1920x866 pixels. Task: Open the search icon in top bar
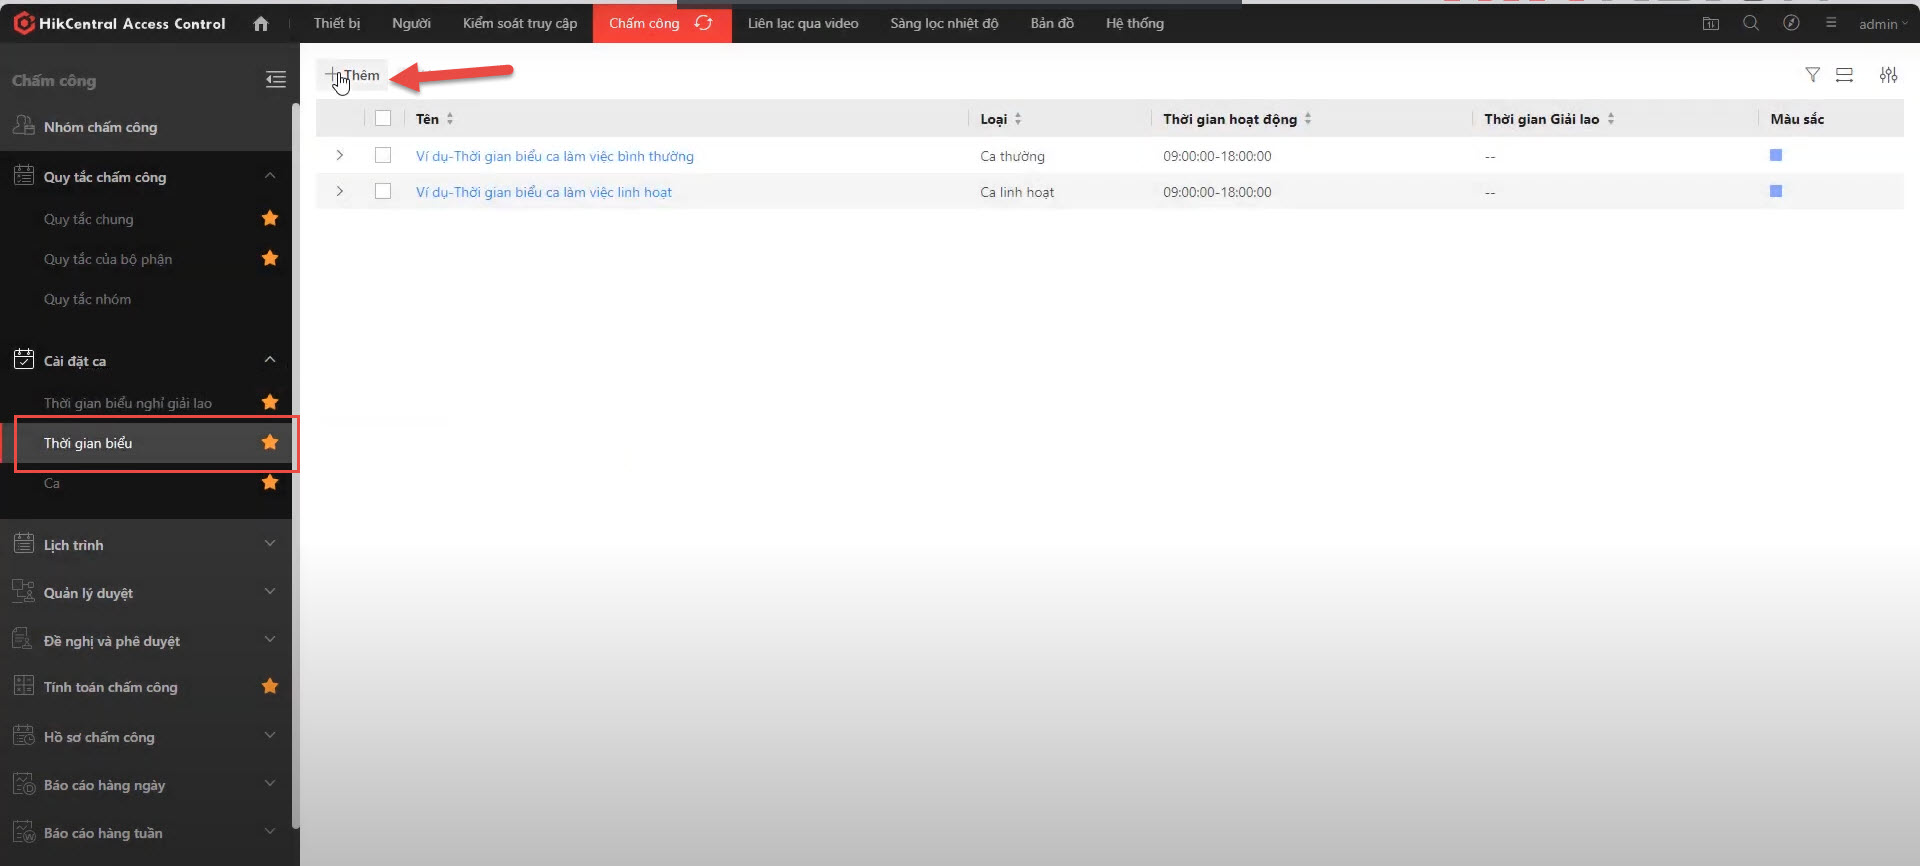[1750, 23]
